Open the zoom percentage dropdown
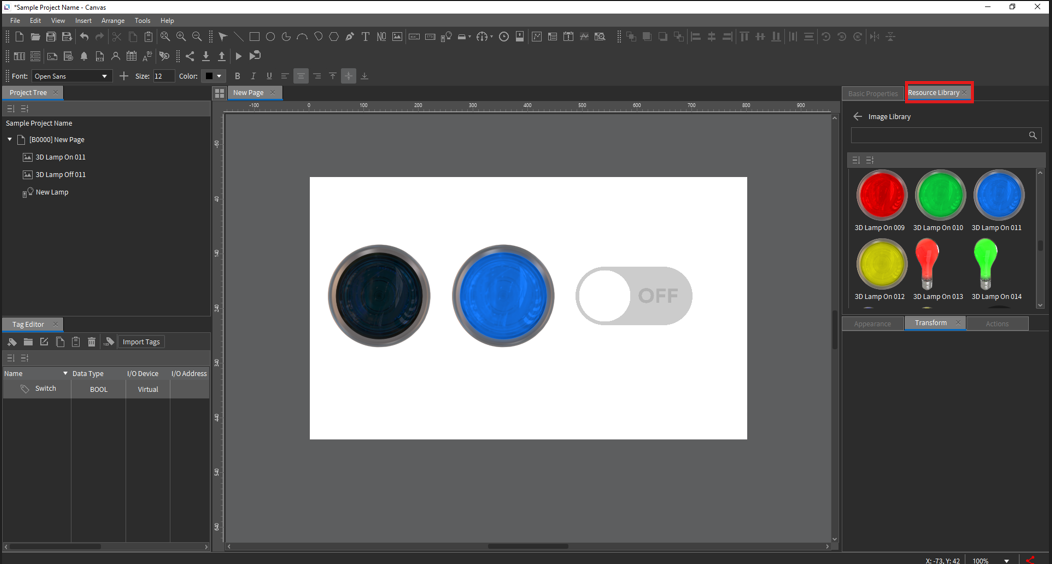Image resolution: width=1052 pixels, height=564 pixels. click(x=1006, y=560)
